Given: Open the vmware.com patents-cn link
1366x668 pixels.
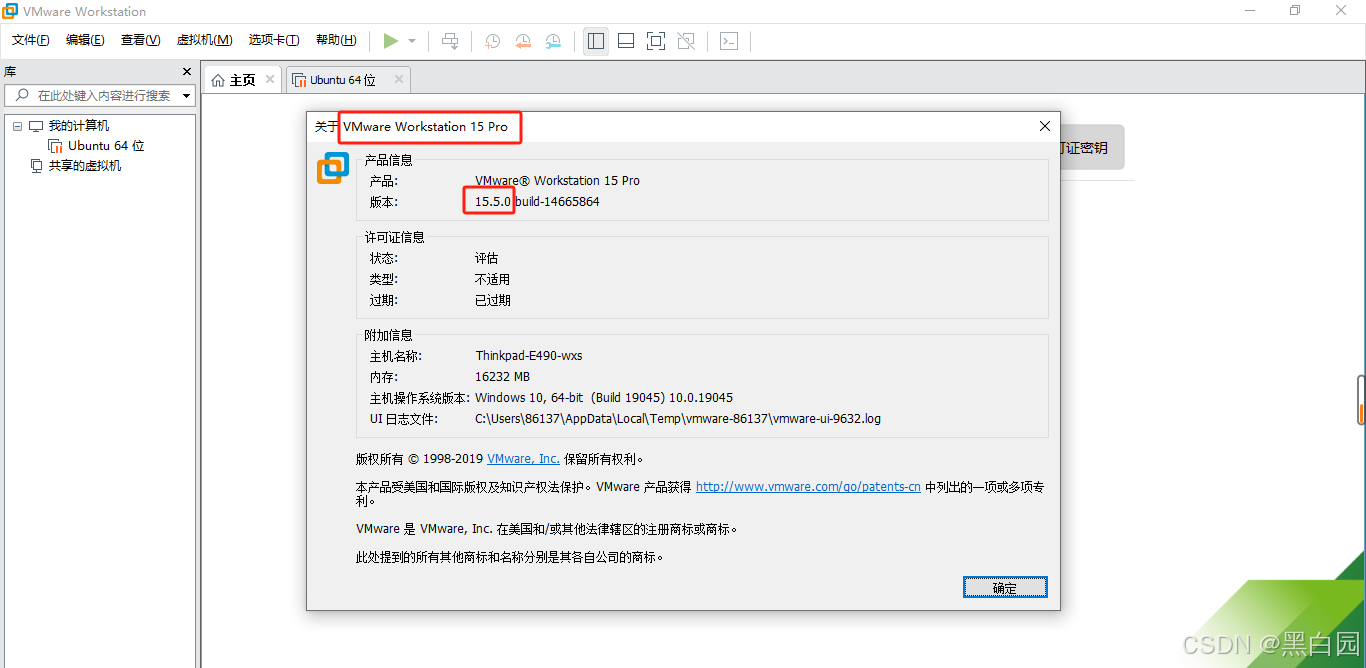Looking at the screenshot, I should point(808,487).
